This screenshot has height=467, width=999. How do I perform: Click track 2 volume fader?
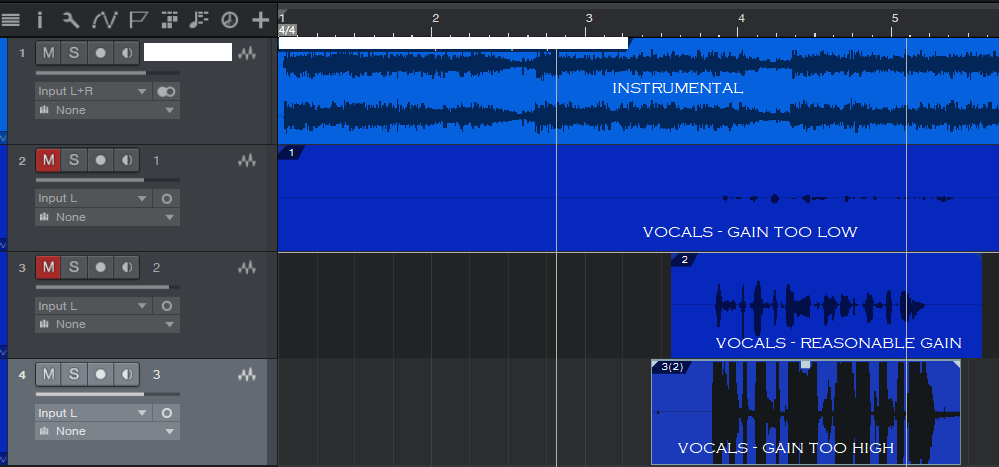pos(107,180)
